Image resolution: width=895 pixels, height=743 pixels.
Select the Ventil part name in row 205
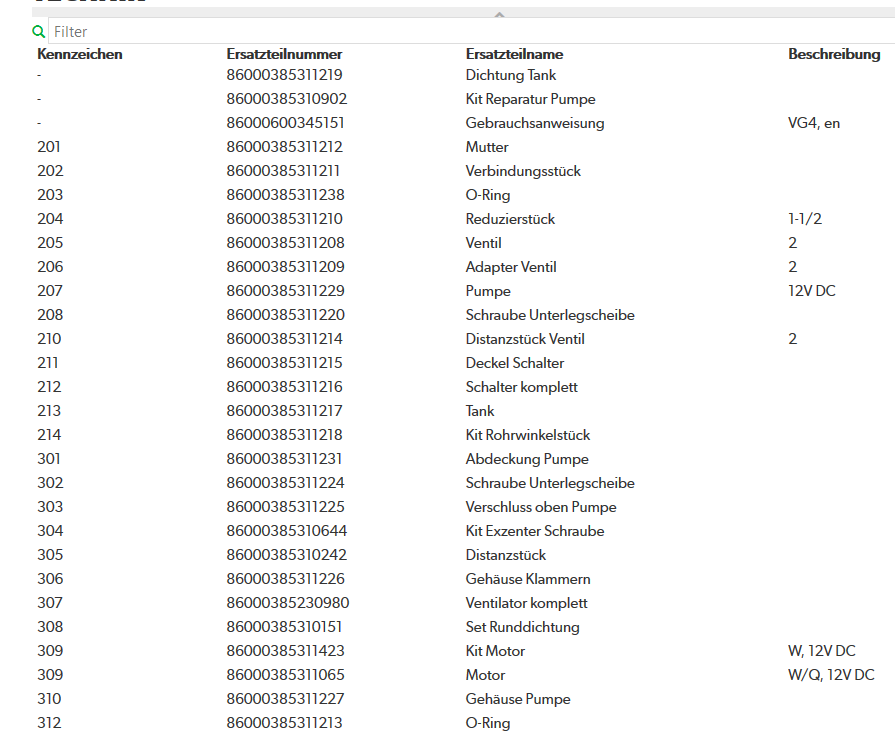[483, 243]
